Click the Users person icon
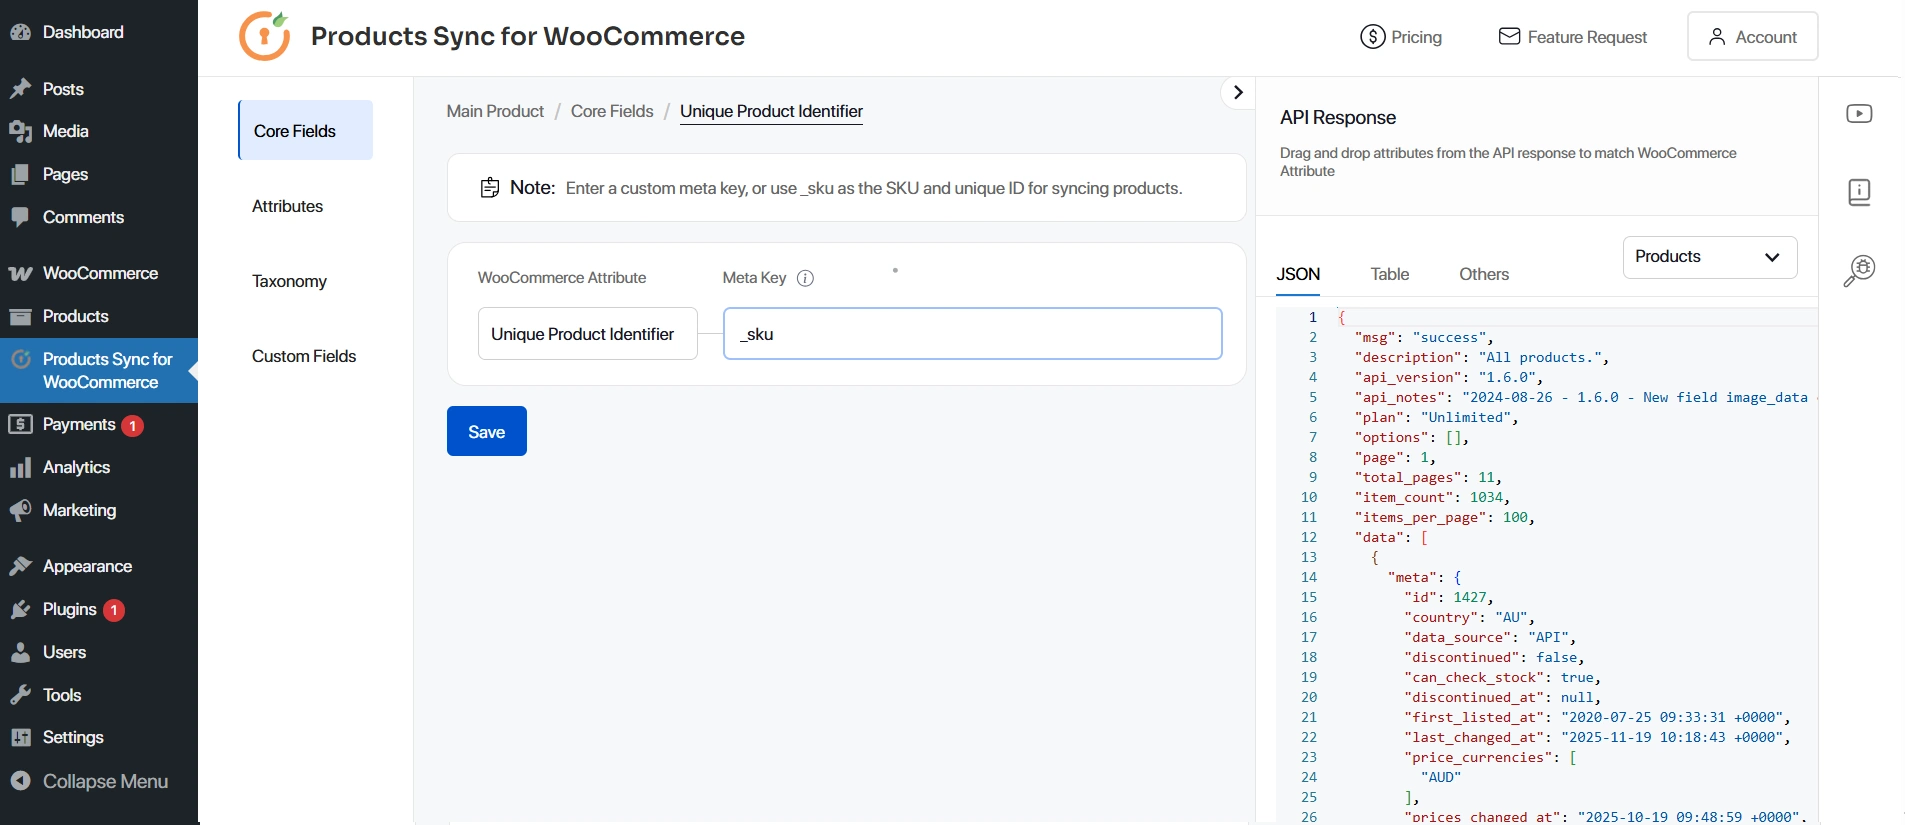 click(20, 652)
